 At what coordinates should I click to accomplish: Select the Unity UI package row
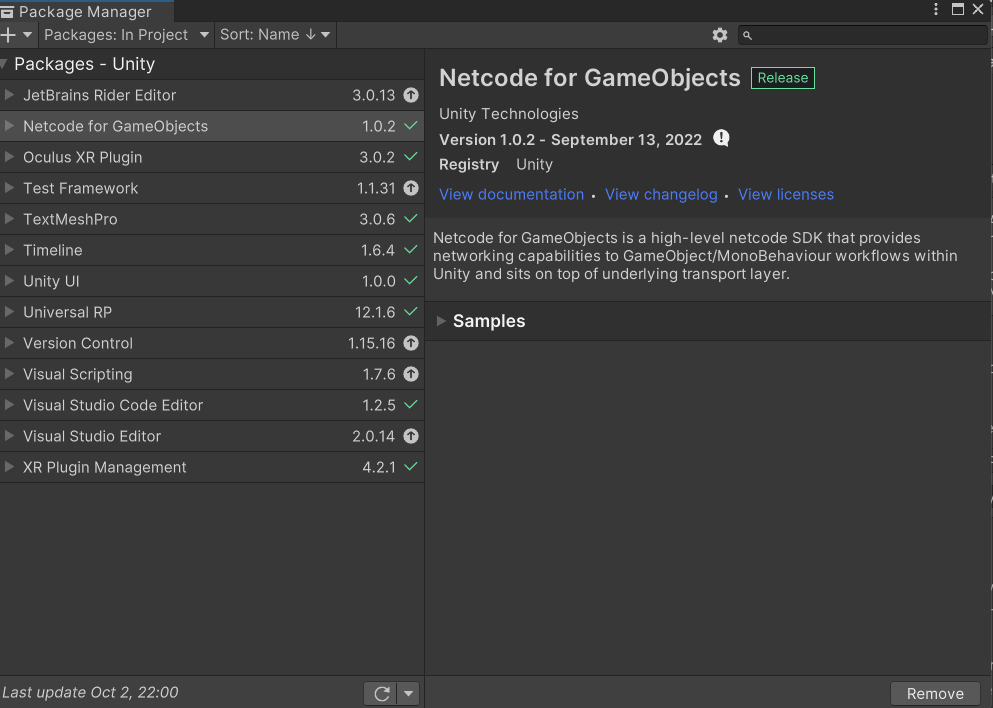pyautogui.click(x=212, y=281)
